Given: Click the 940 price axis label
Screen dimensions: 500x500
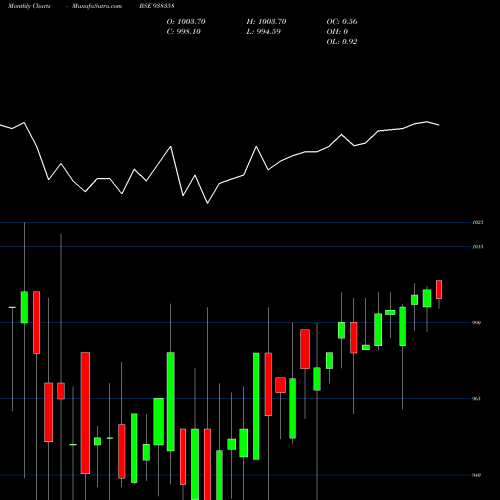Looking at the screenshot, I should 477,475.
